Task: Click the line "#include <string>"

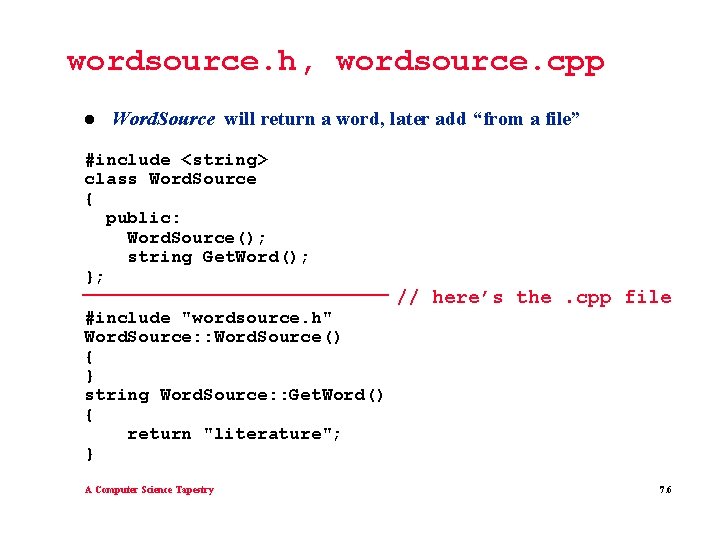Action: coord(176,160)
